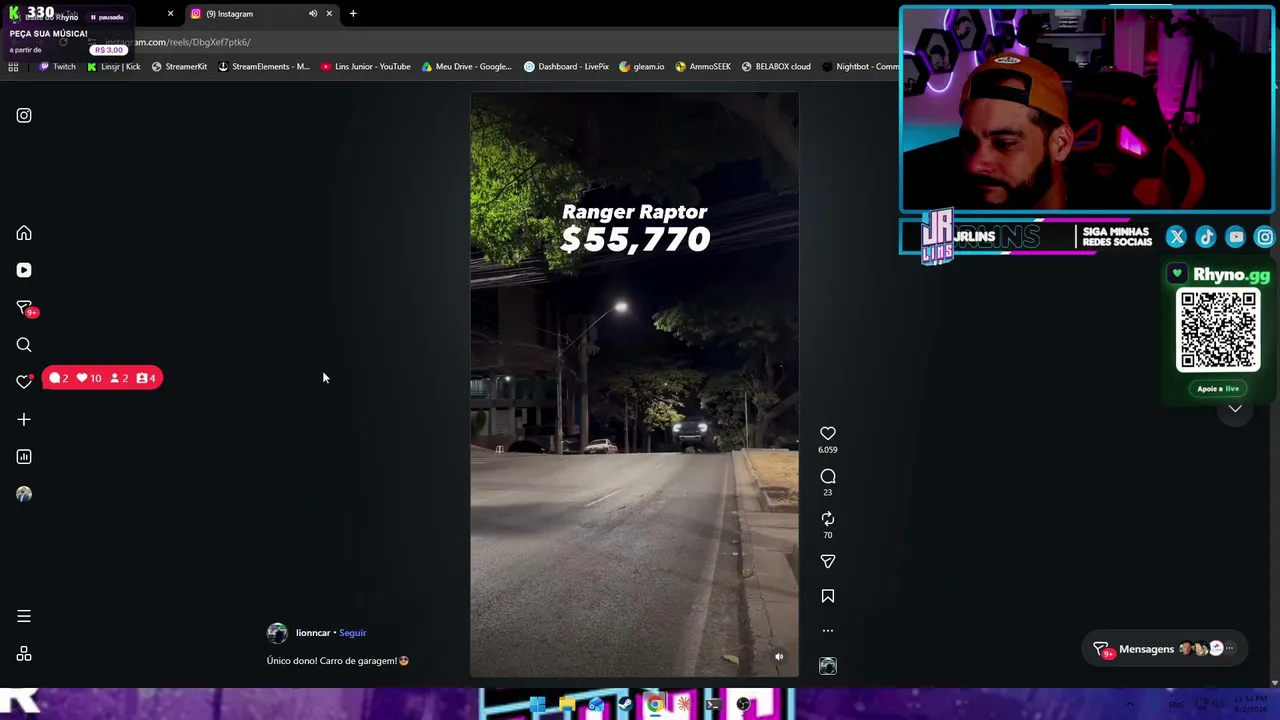Go to Instagram Home in the sidebar
This screenshot has width=1280, height=720.
pos(24,233)
